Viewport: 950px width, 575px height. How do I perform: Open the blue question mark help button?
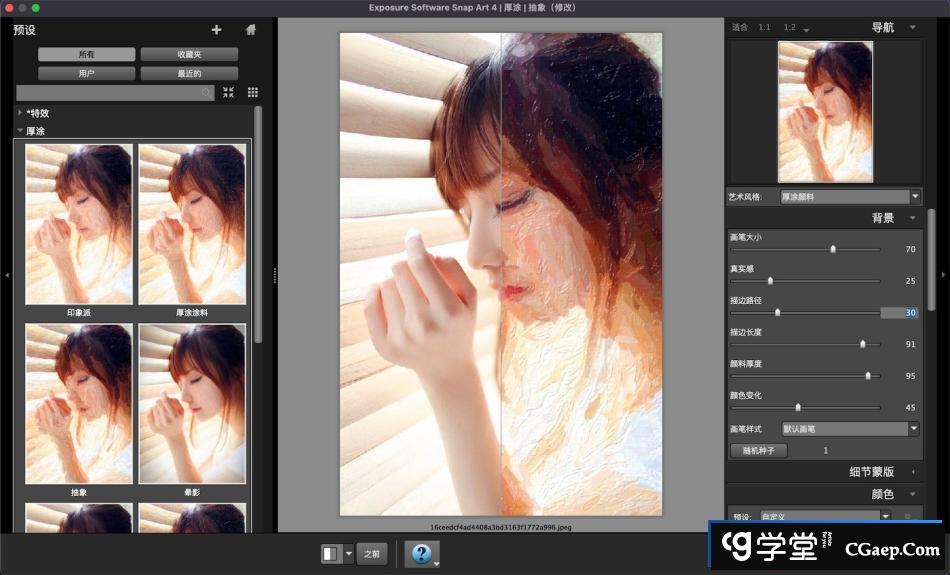pos(421,553)
